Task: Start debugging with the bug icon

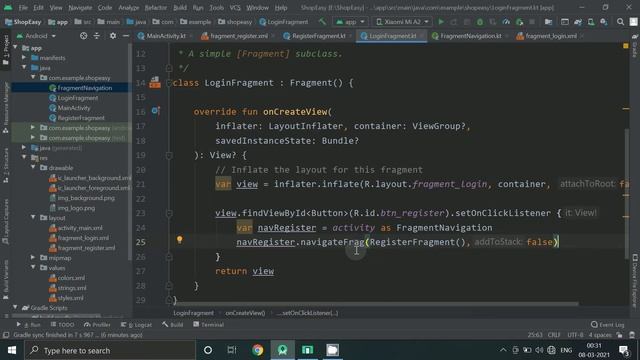Action: click(480, 22)
